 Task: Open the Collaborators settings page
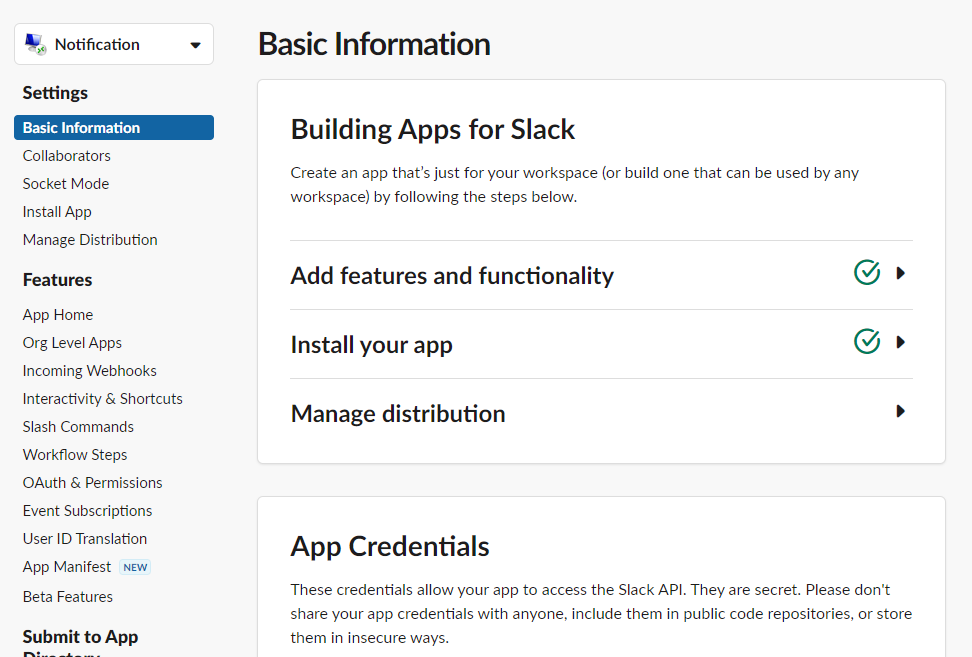point(67,156)
